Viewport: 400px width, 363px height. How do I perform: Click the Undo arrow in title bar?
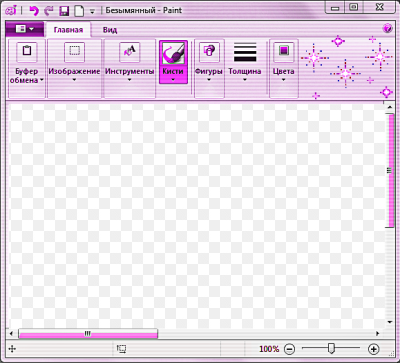(x=34, y=11)
